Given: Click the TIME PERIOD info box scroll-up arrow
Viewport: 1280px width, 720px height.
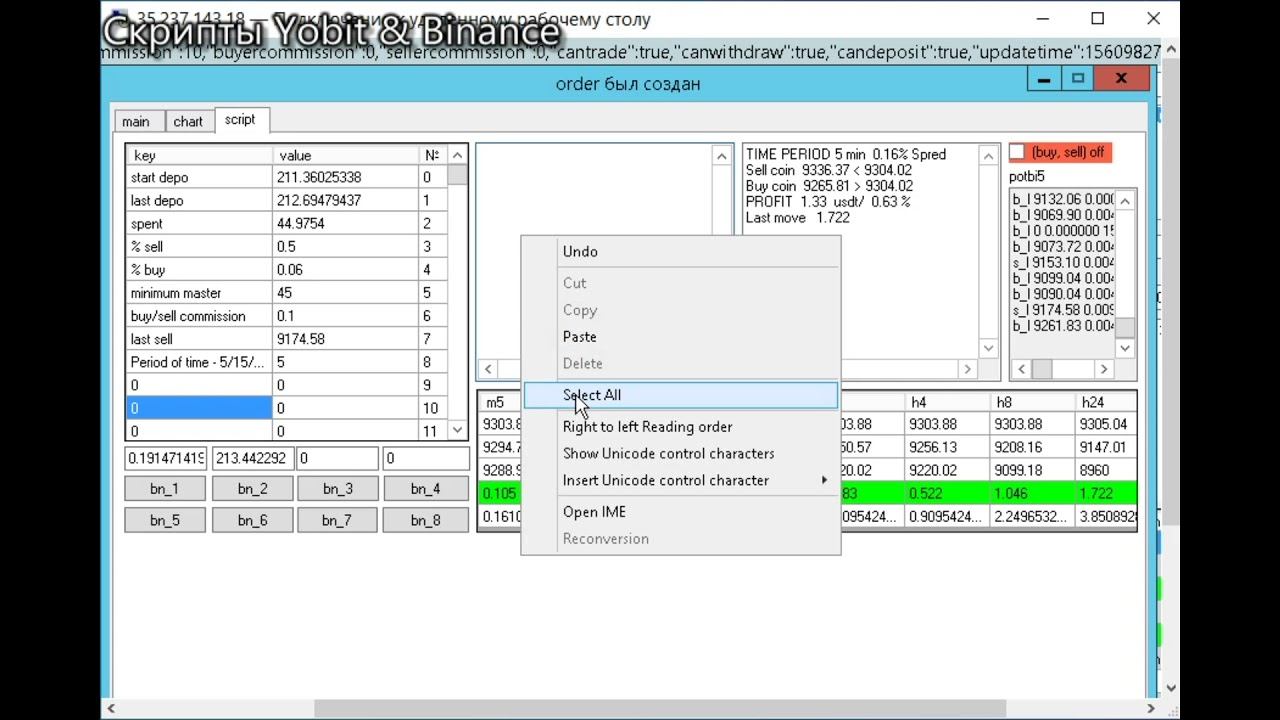Looking at the screenshot, I should tap(988, 155).
